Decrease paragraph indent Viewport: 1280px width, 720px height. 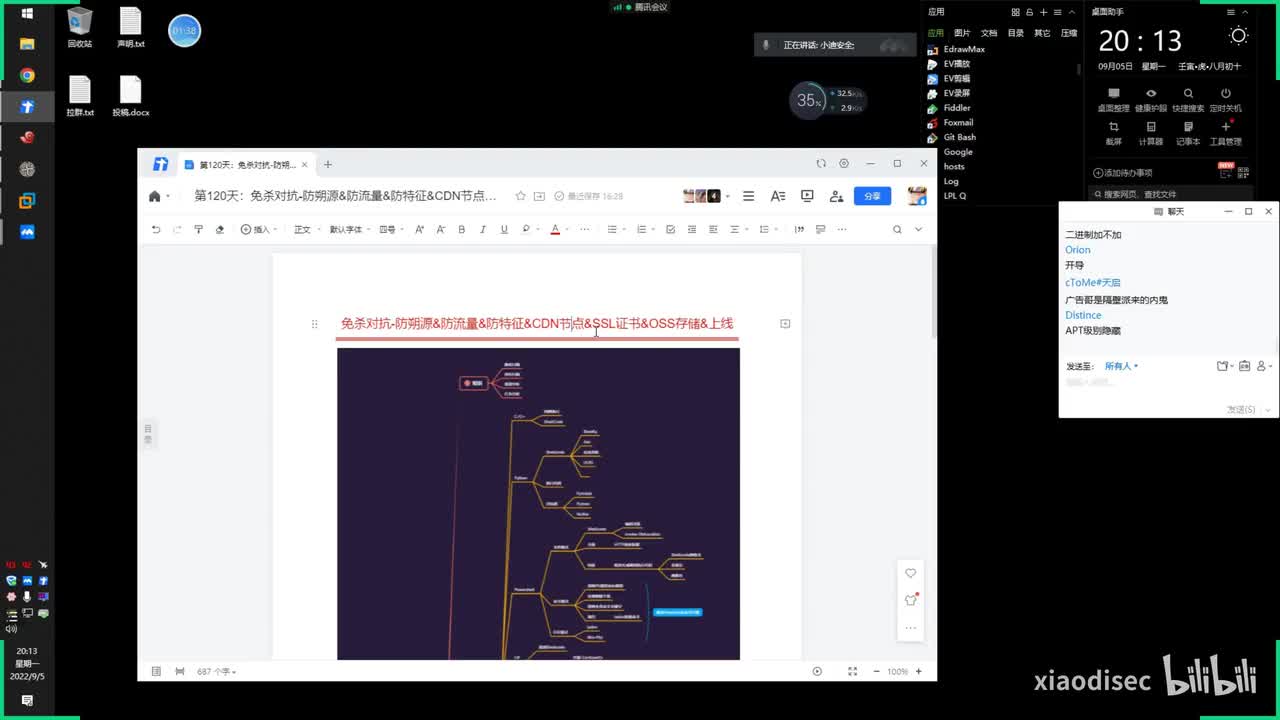[692, 229]
